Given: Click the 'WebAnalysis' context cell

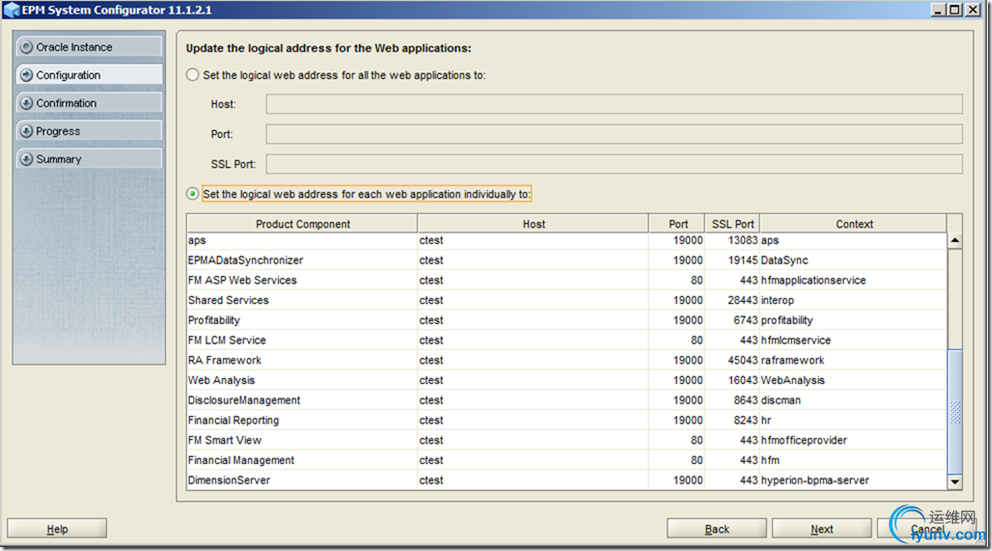Looking at the screenshot, I should pyautogui.click(x=853, y=380).
